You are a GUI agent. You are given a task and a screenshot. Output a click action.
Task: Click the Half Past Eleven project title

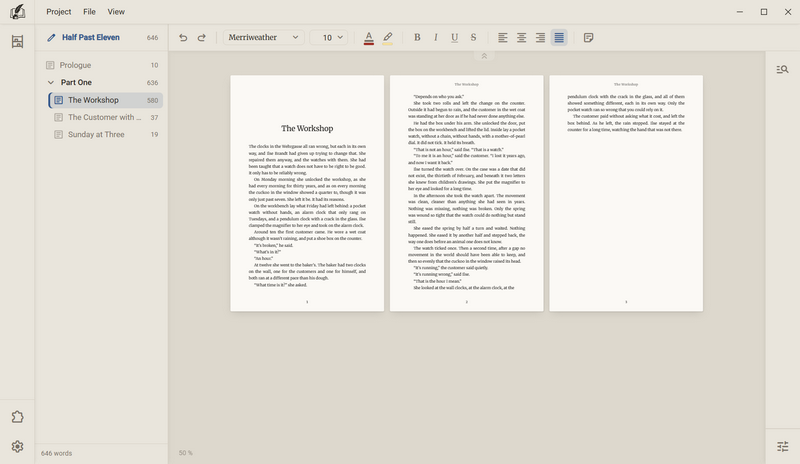coord(91,37)
